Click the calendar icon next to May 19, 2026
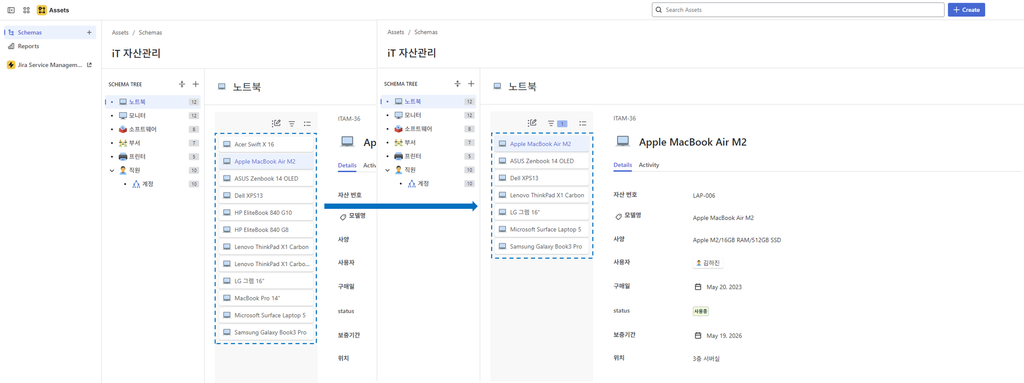Viewport: 1024px width, 383px height. [697, 335]
